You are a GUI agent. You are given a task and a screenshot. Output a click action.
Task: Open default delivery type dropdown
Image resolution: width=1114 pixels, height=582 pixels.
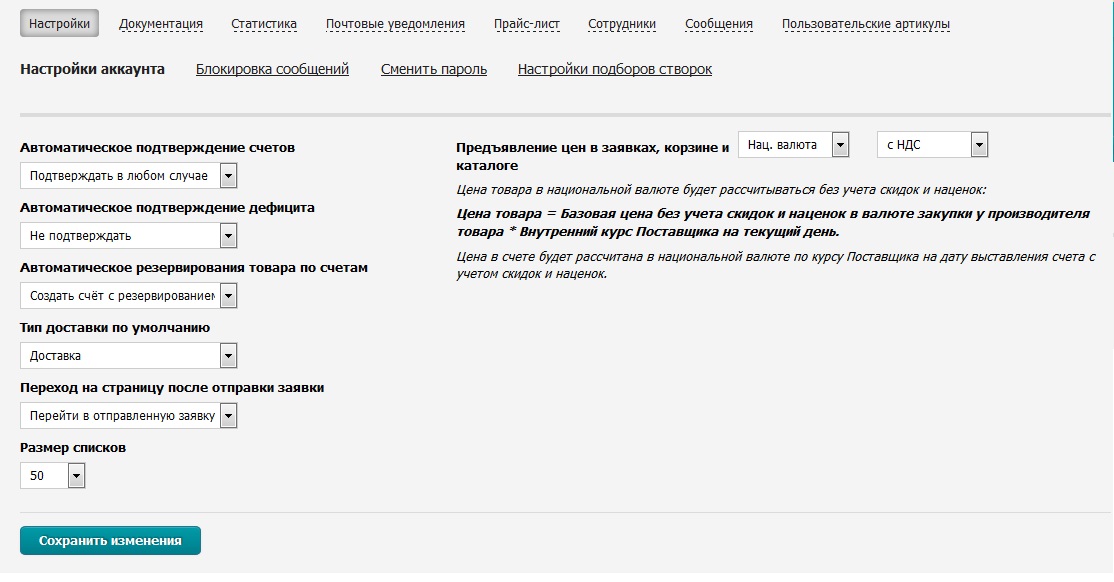(128, 356)
